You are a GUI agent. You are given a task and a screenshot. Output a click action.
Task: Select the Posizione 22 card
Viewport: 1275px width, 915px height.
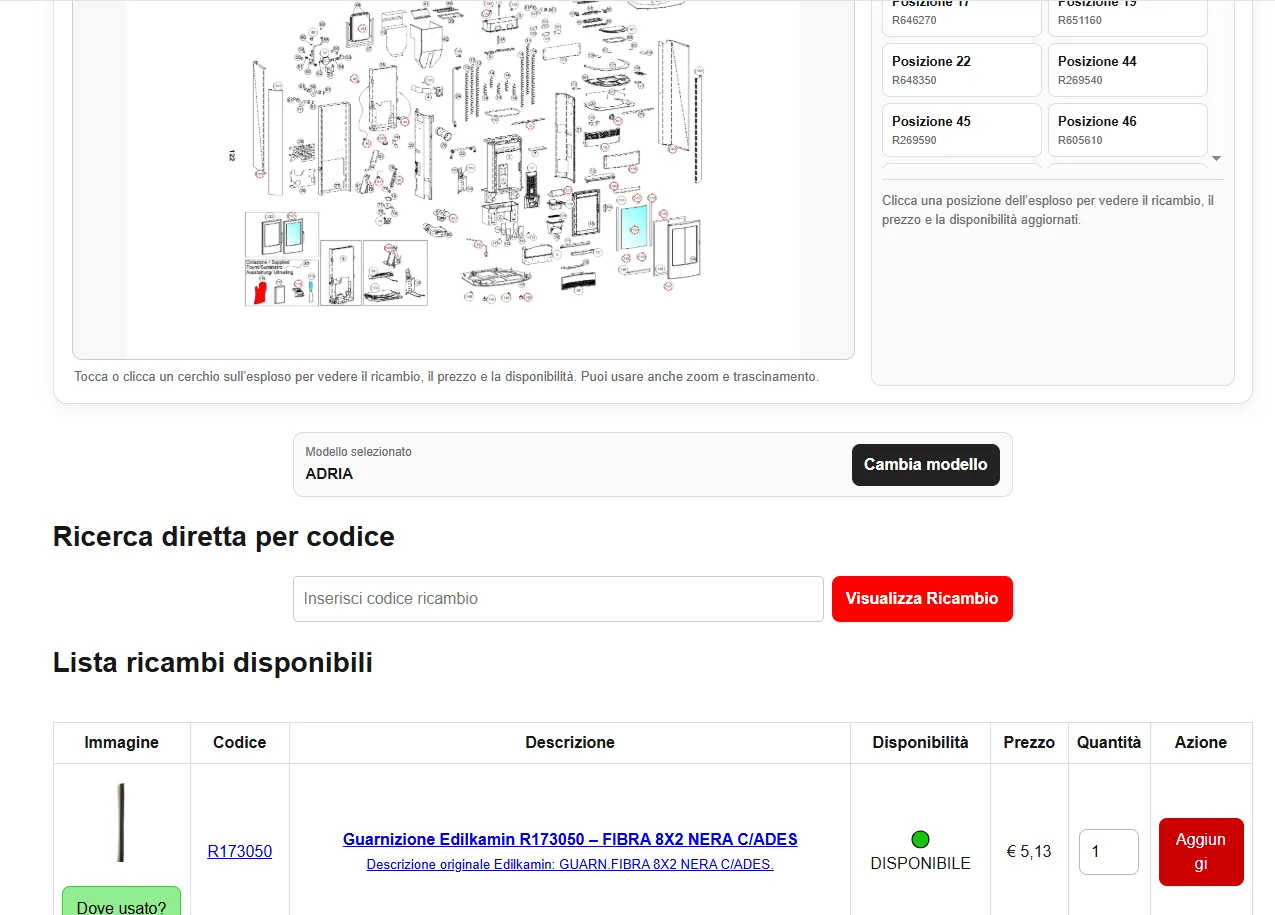962,70
